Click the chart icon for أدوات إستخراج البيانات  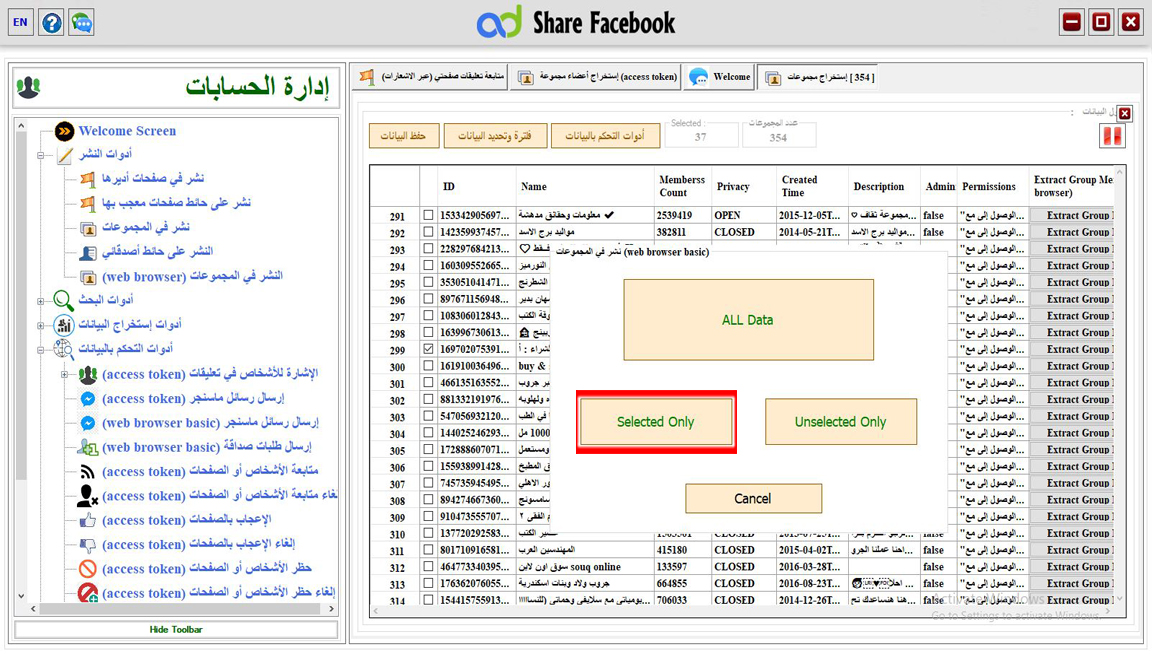point(64,324)
